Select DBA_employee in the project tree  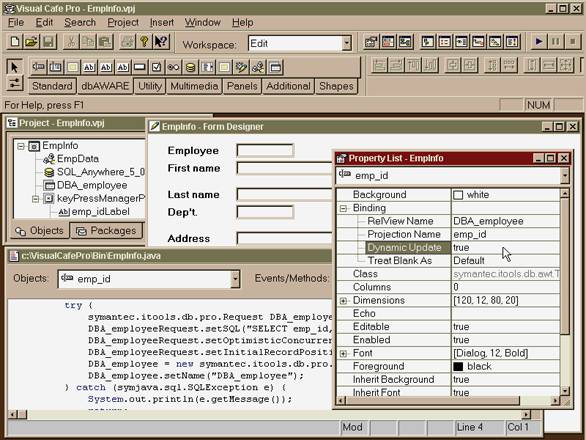coord(86,185)
